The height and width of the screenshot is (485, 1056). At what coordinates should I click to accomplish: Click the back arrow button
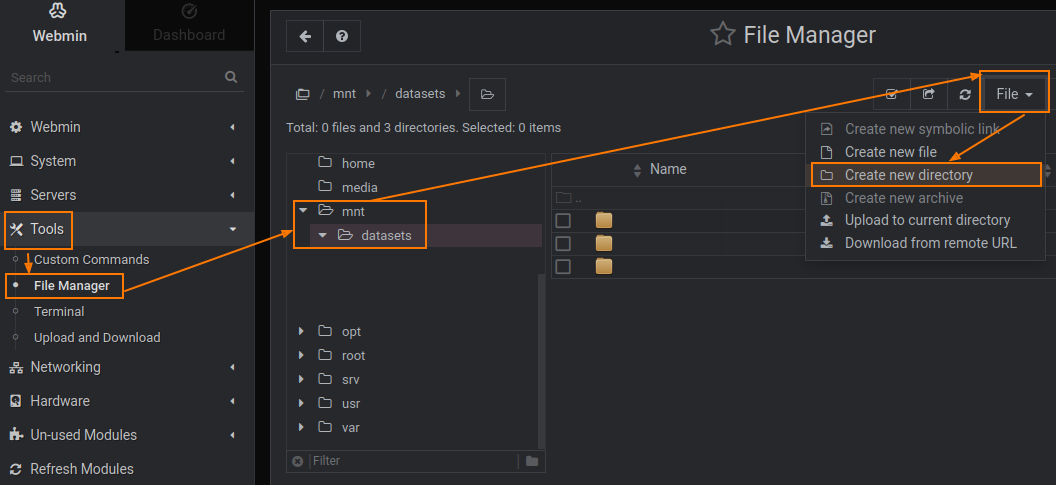point(305,36)
